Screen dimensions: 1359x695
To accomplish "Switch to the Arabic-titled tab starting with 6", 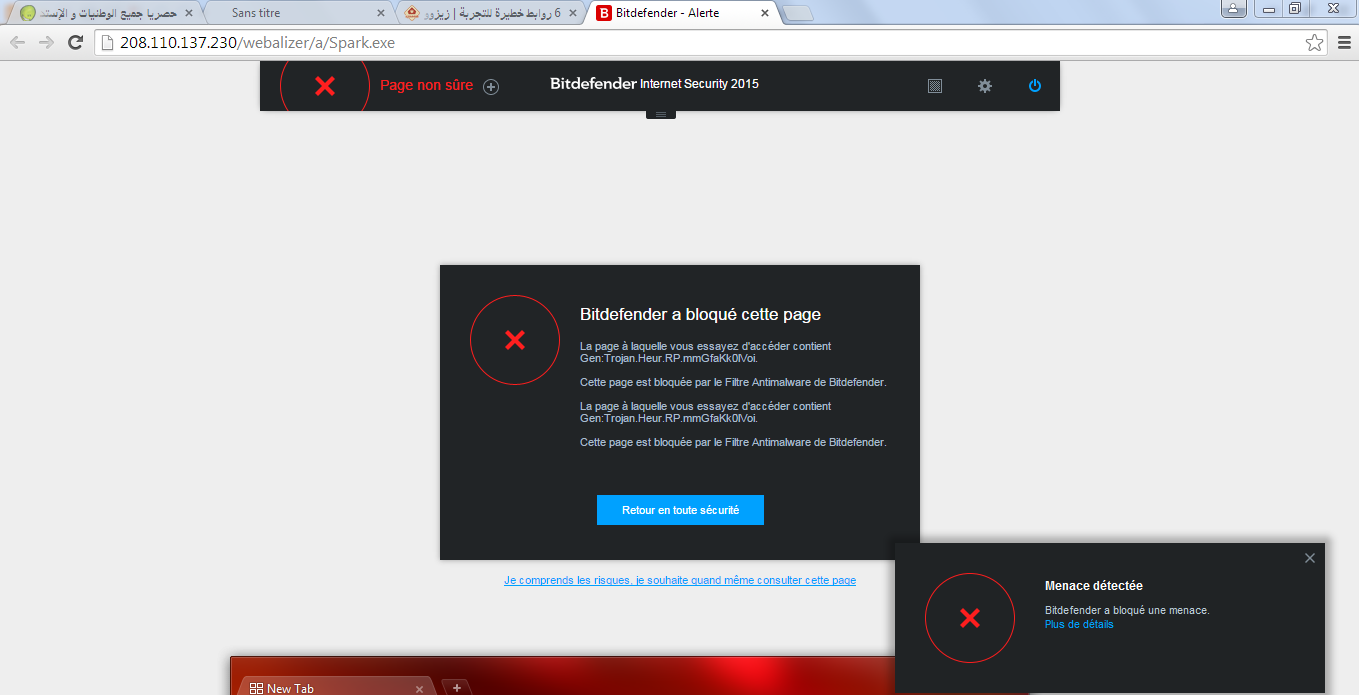I will point(492,13).
